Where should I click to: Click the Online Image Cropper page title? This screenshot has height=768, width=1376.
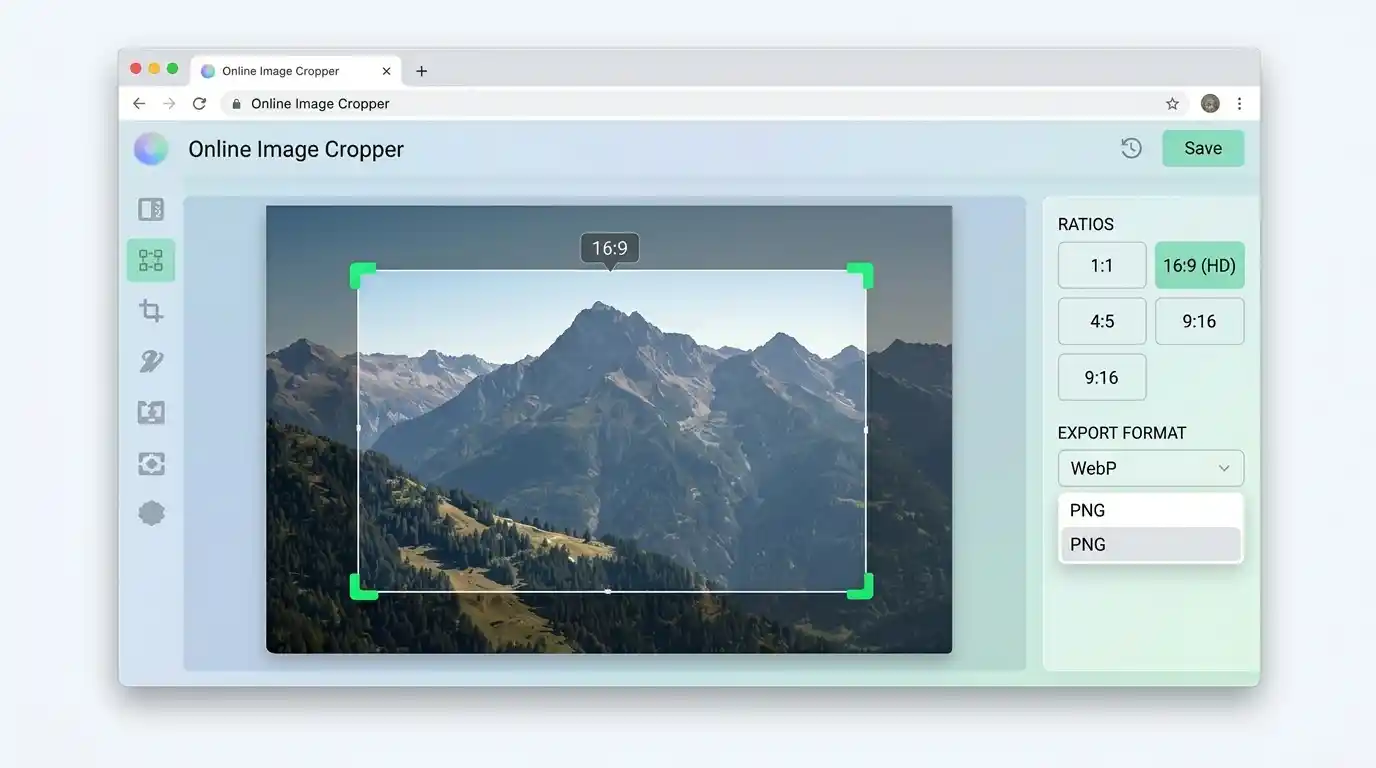click(296, 149)
